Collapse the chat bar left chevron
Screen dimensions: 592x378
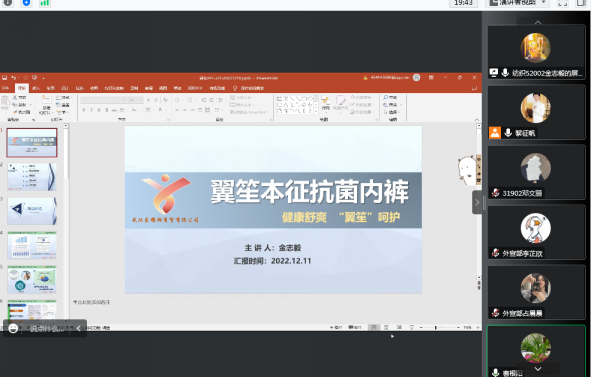pyautogui.click(x=79, y=329)
